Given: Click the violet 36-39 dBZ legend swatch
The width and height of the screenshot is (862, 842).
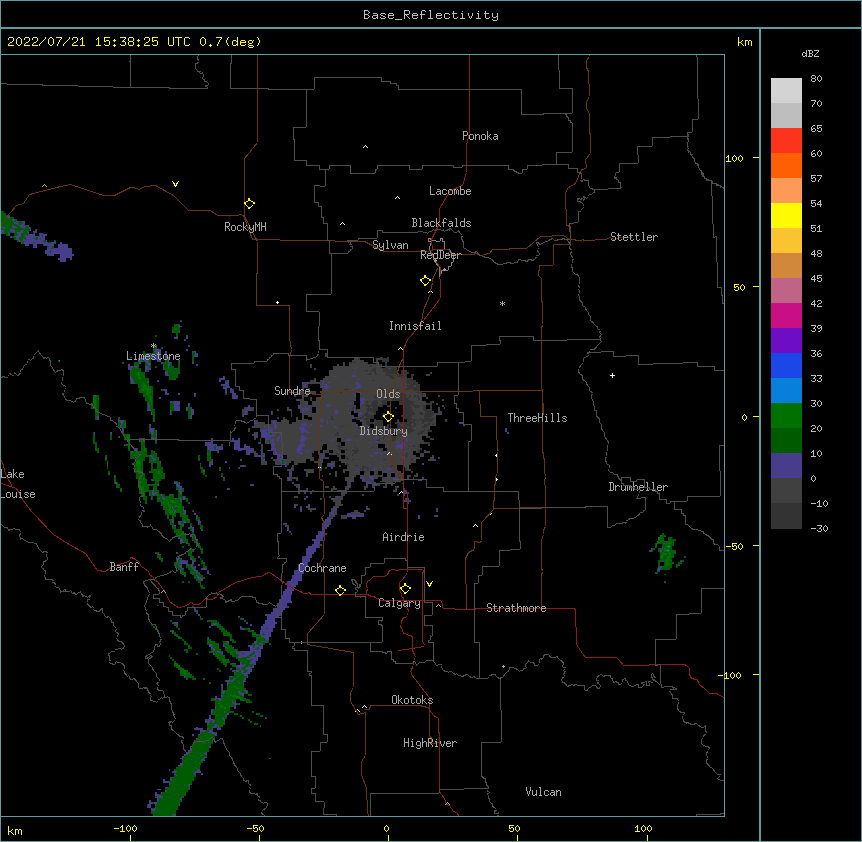Looking at the screenshot, I should tap(786, 341).
